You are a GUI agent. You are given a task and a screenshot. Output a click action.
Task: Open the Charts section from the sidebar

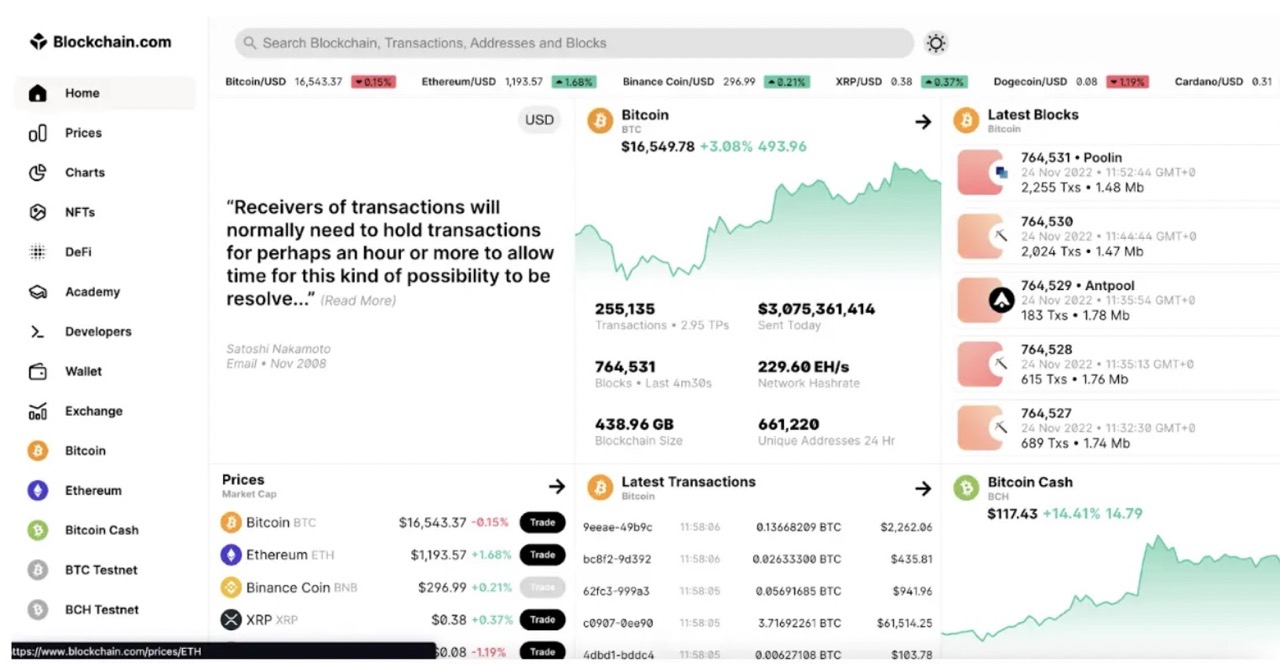coord(36,172)
